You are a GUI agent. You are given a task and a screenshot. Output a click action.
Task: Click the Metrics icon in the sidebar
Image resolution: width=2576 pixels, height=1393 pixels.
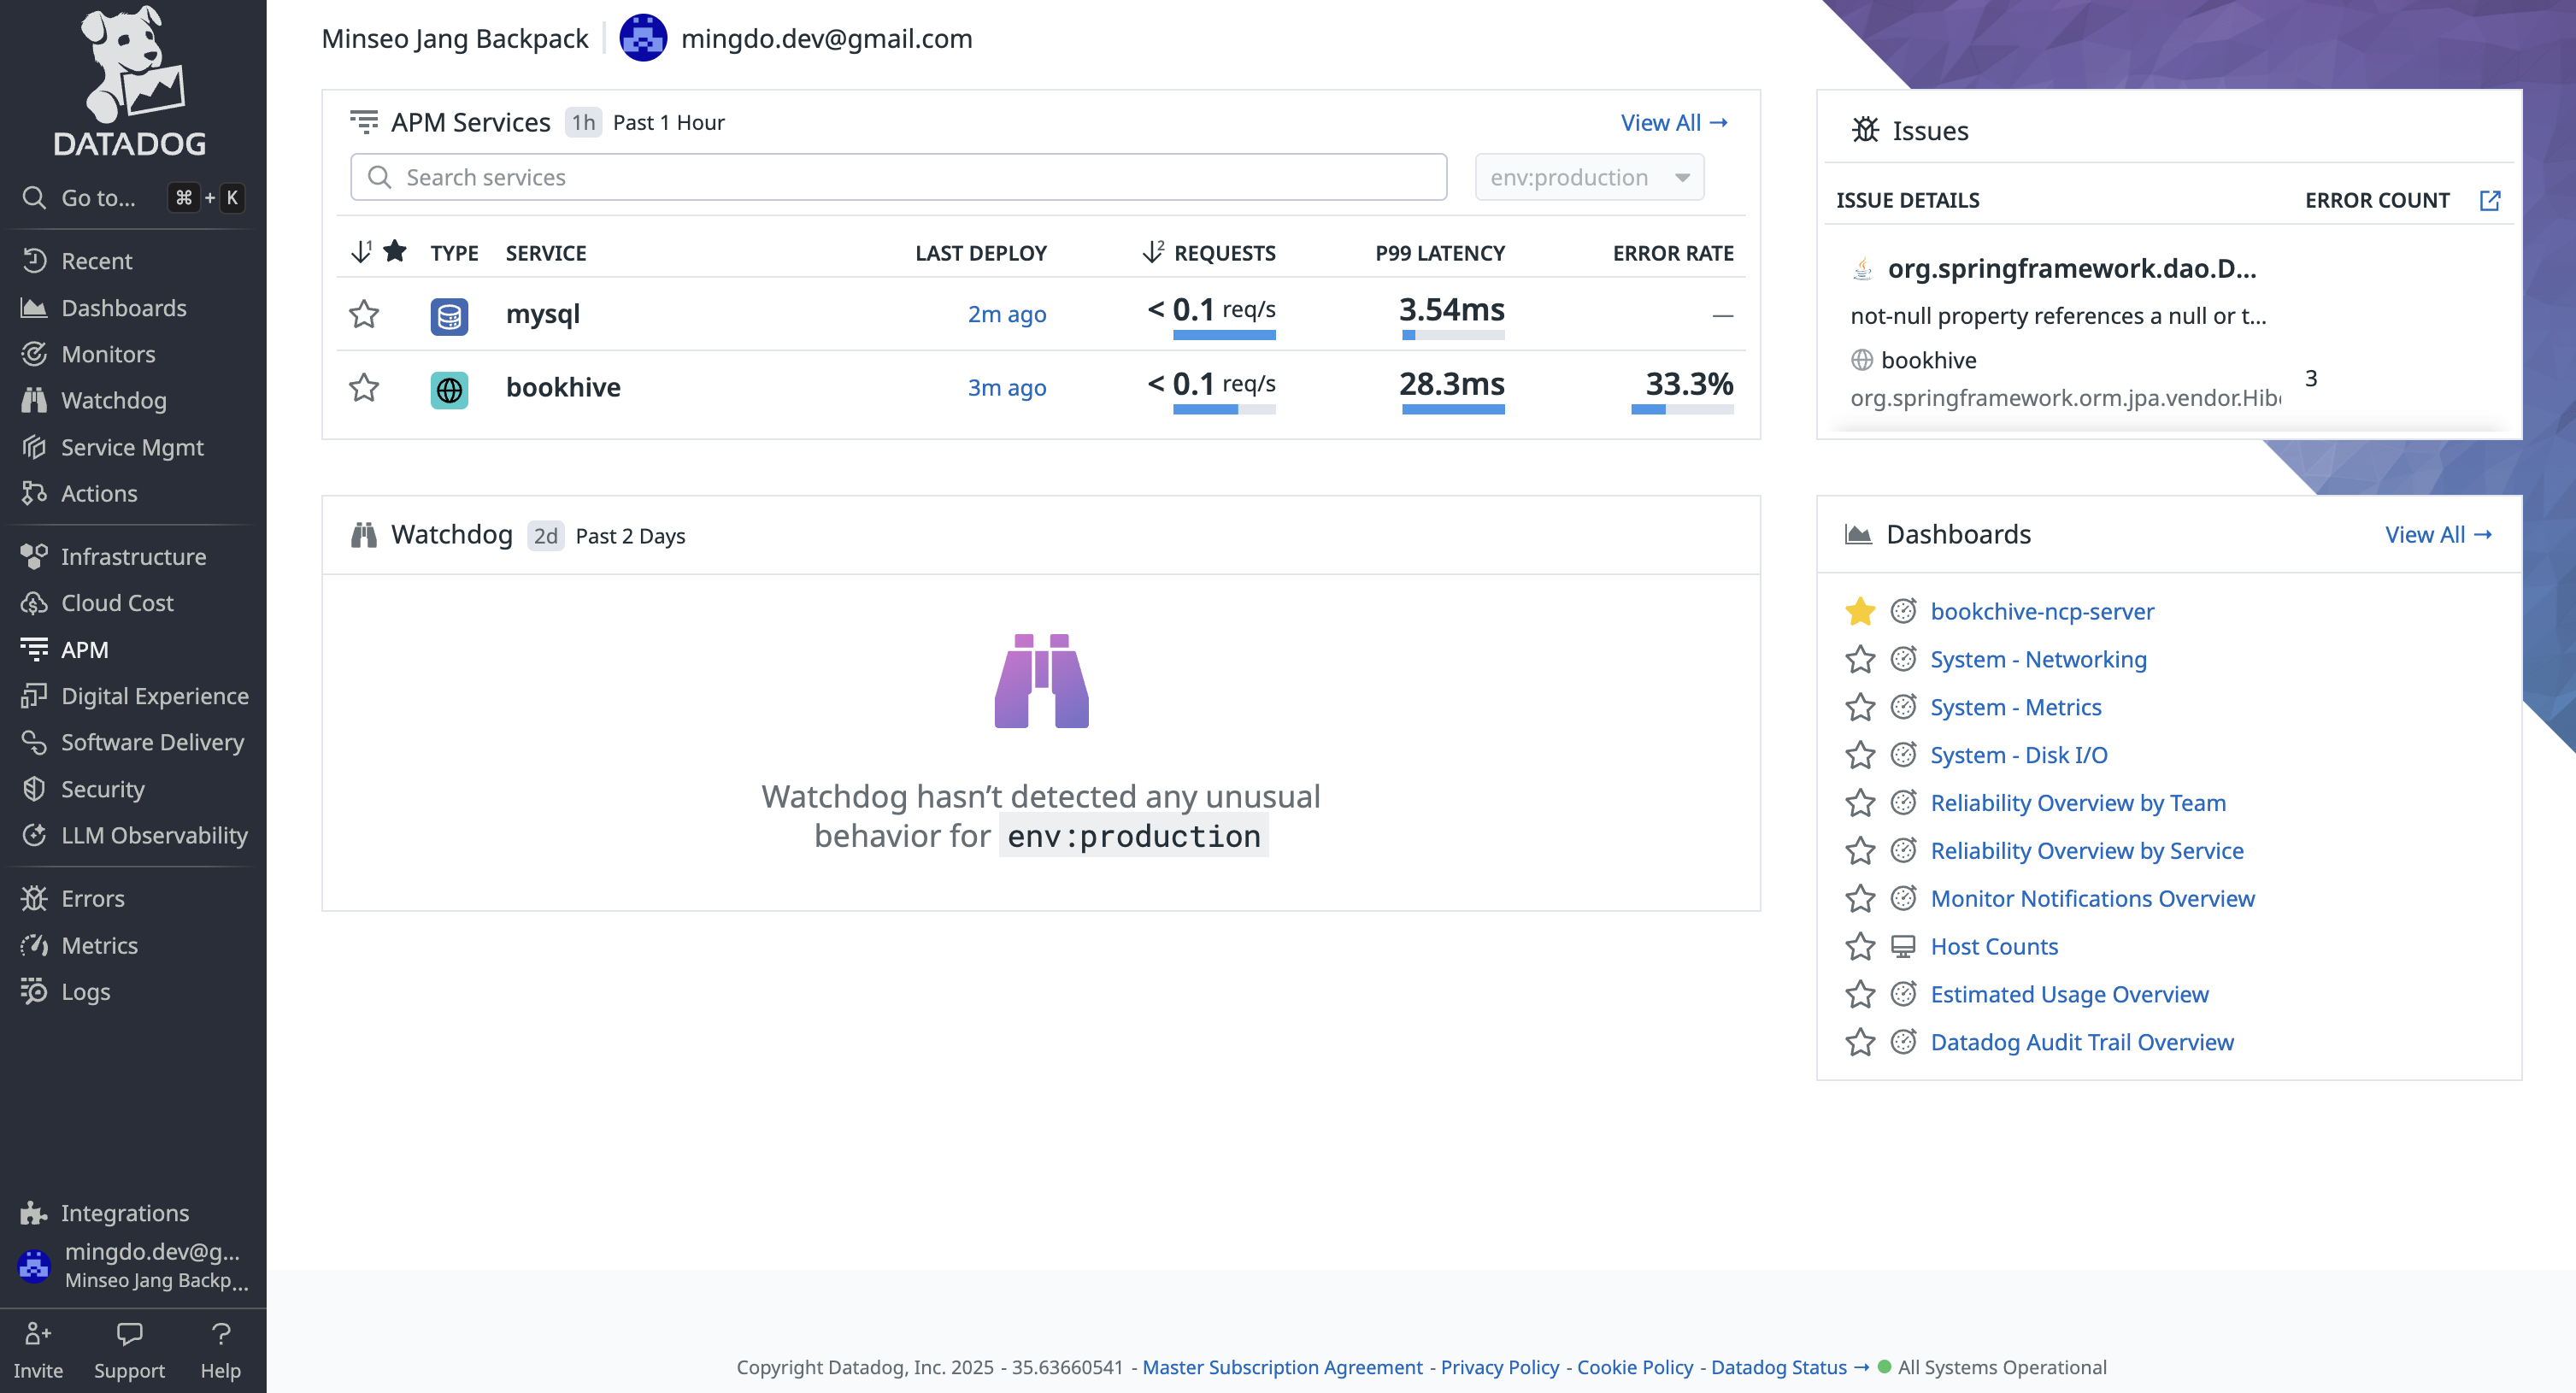[x=34, y=945]
